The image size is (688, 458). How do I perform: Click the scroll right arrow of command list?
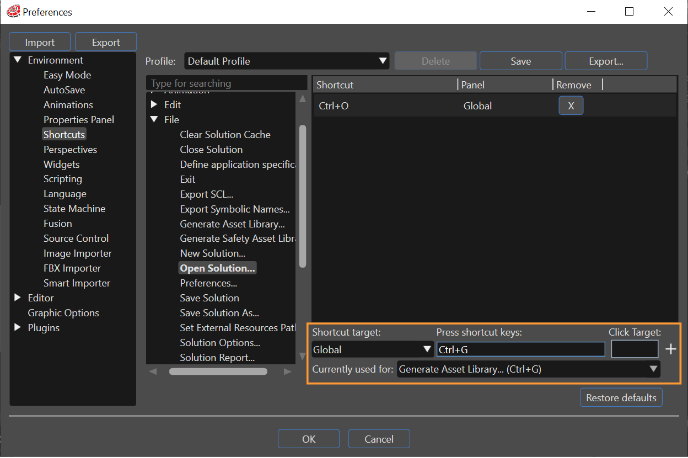287,372
